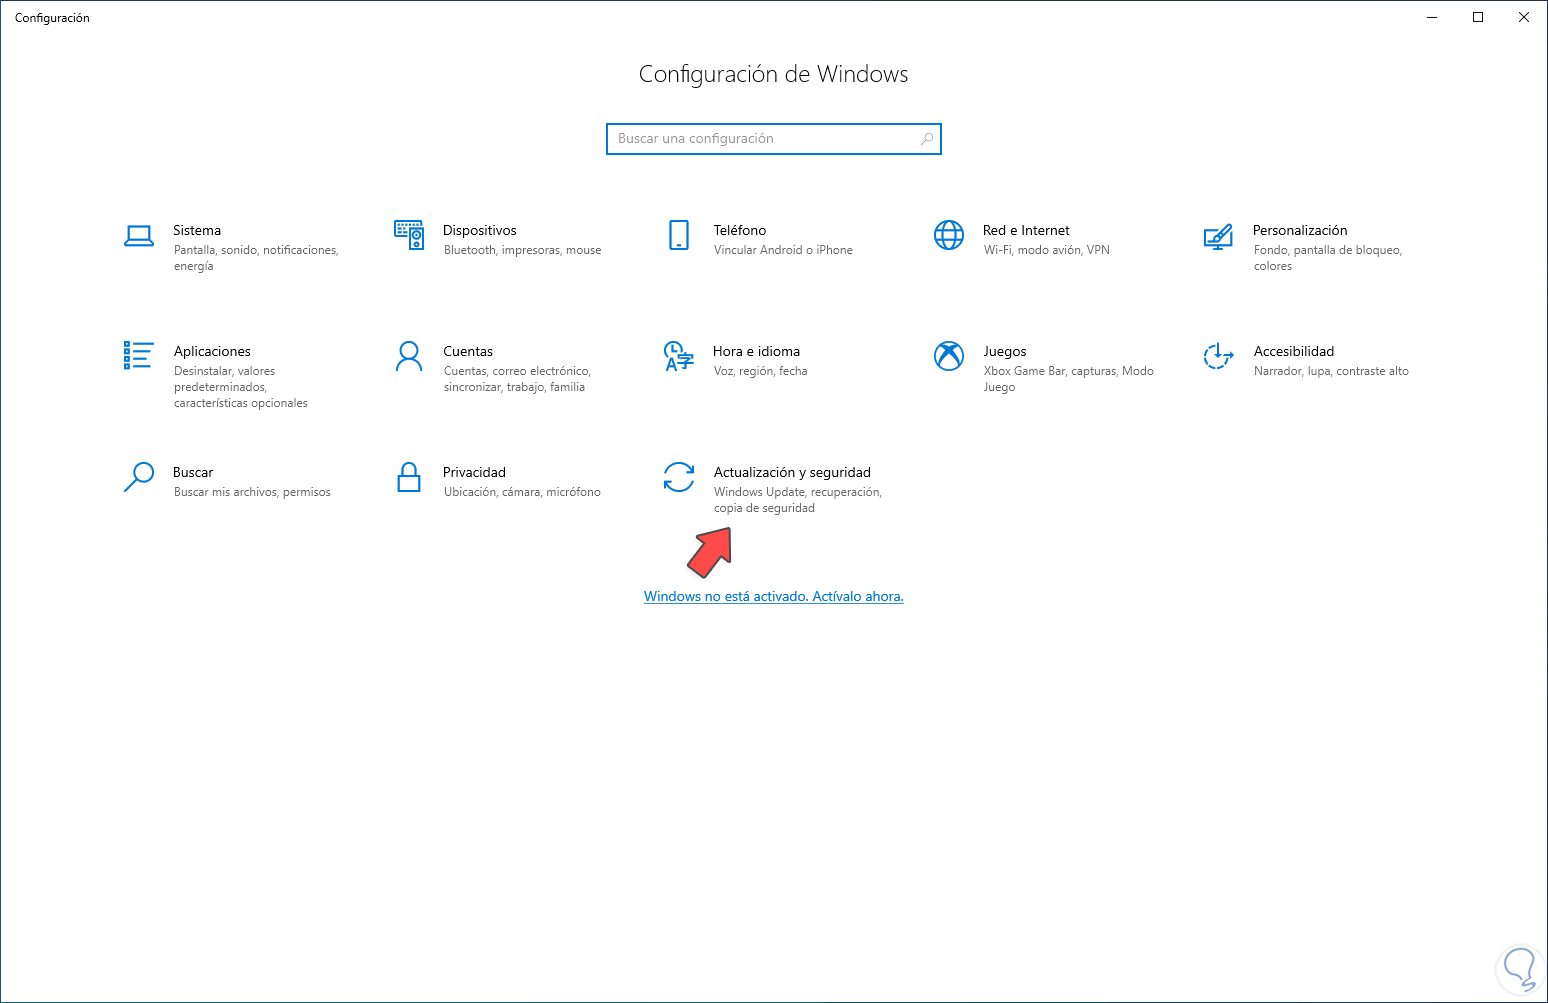Focus the Buscar una configuración search field
The height and width of the screenshot is (1003, 1548).
(x=774, y=139)
